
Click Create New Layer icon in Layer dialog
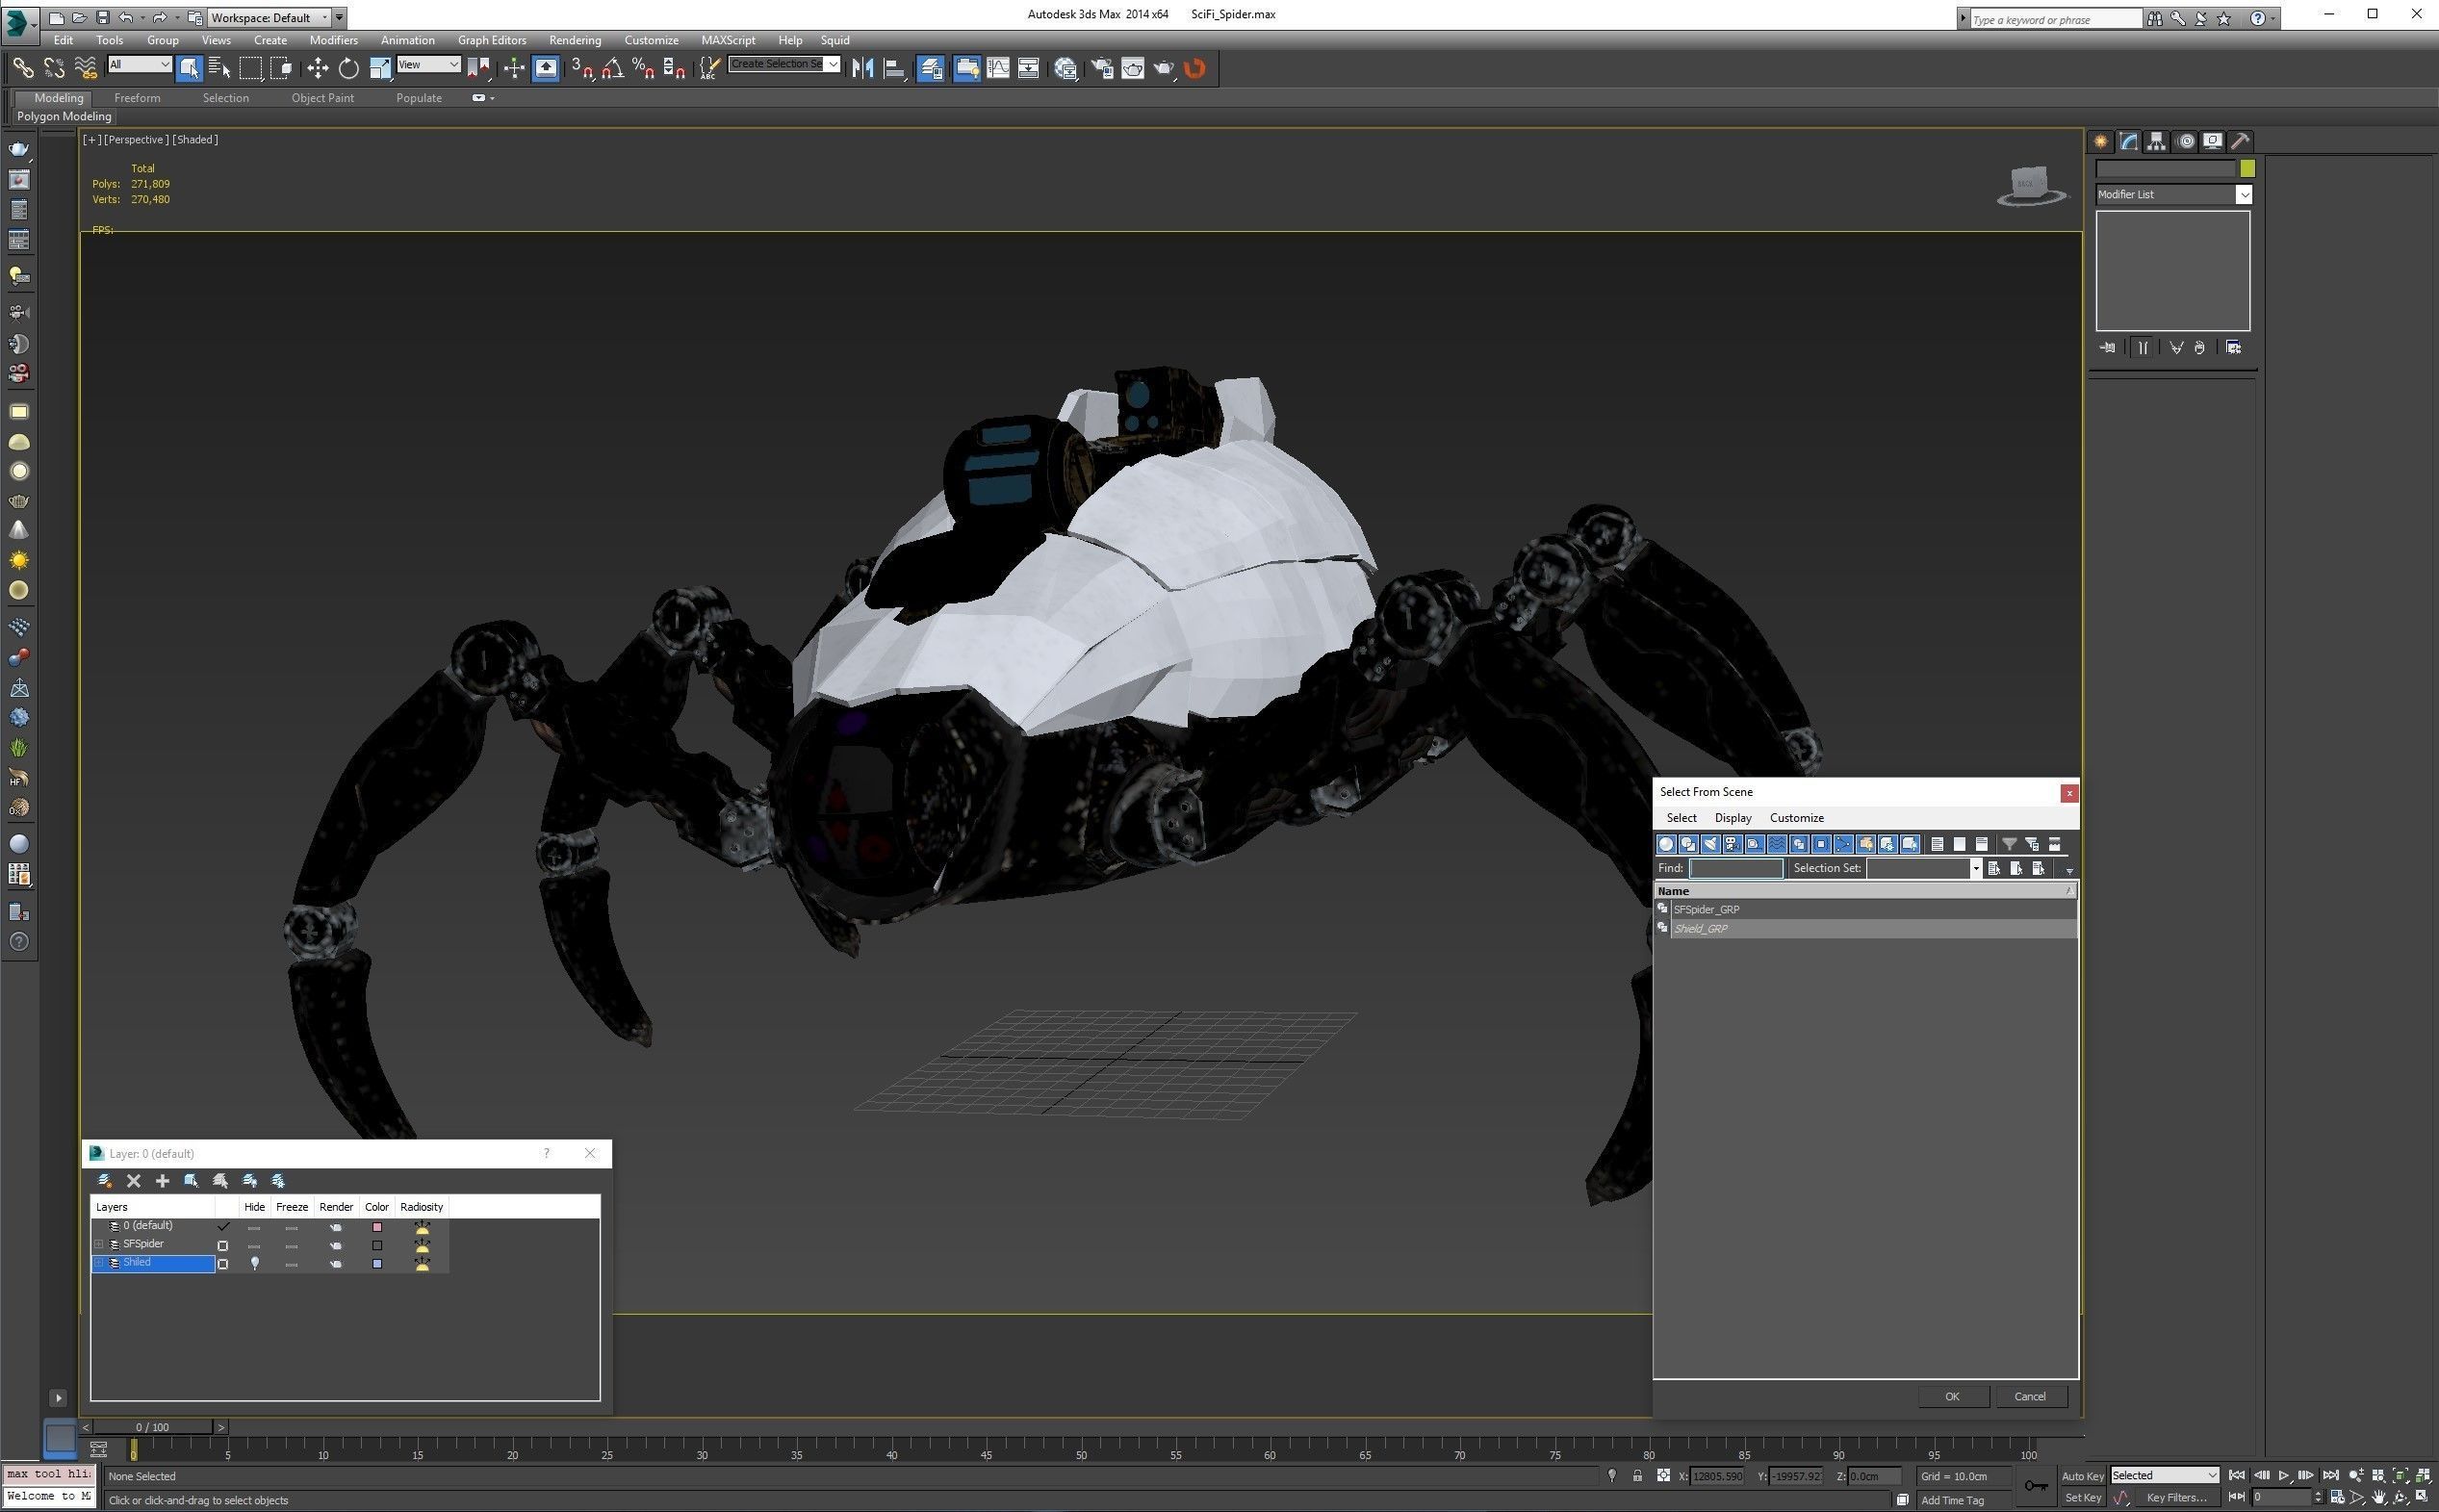click(104, 1181)
